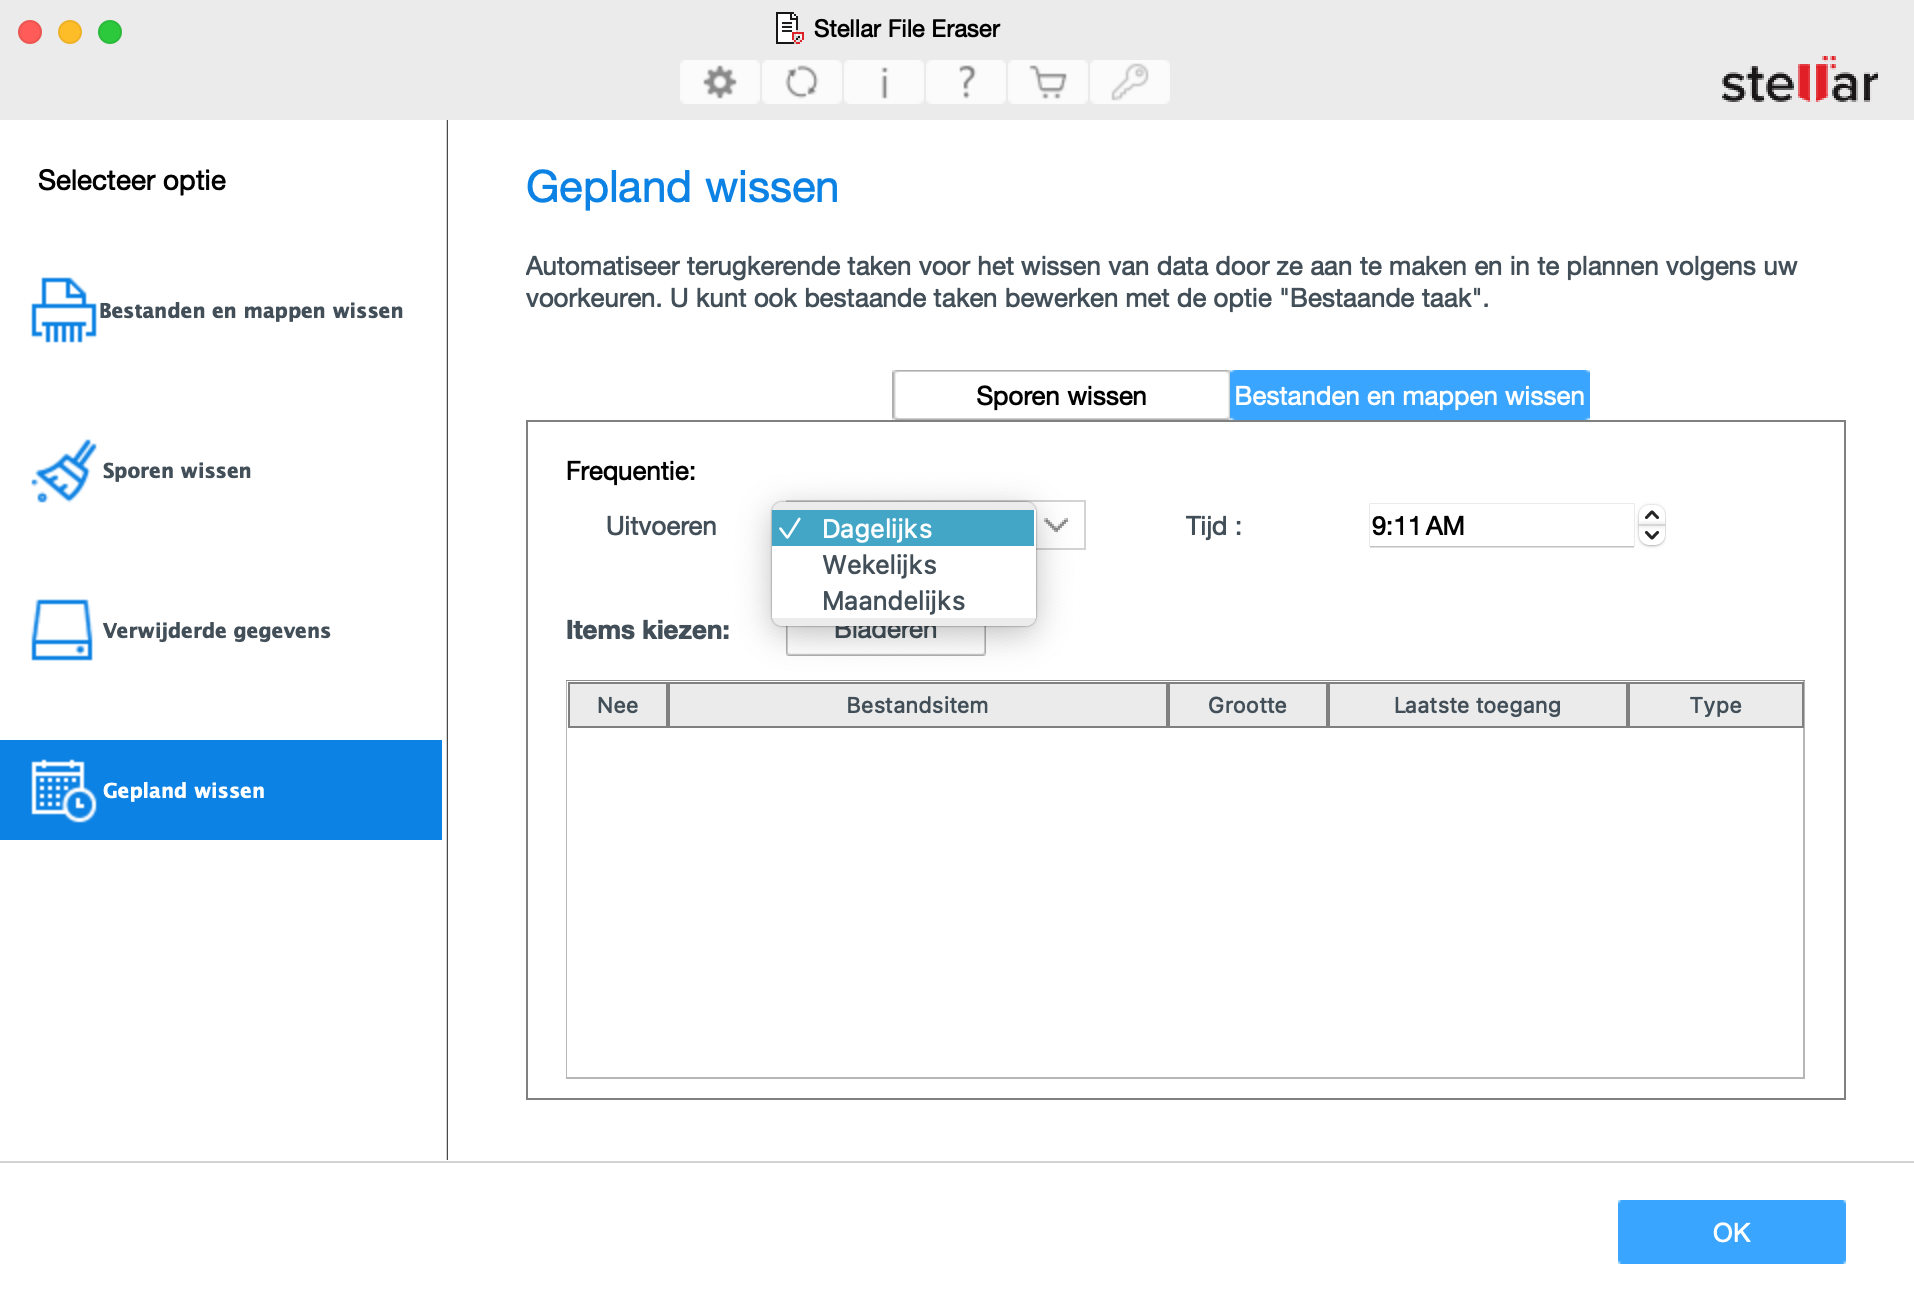Viewport: 1914px width, 1300px height.
Task: Click the Nee column header
Action: coord(618,705)
